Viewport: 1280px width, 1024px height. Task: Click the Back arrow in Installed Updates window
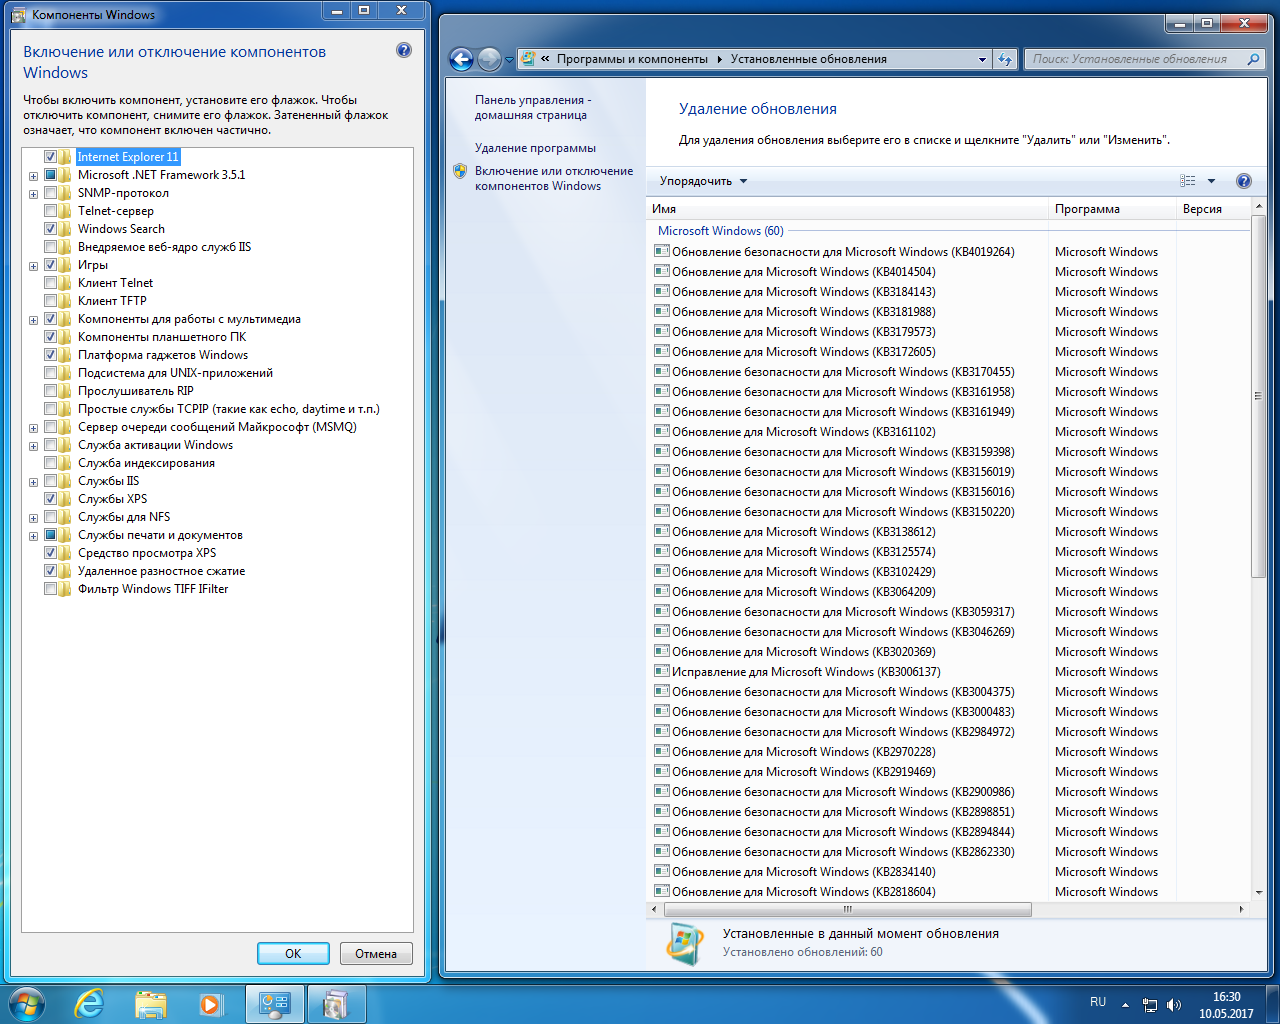coord(461,59)
